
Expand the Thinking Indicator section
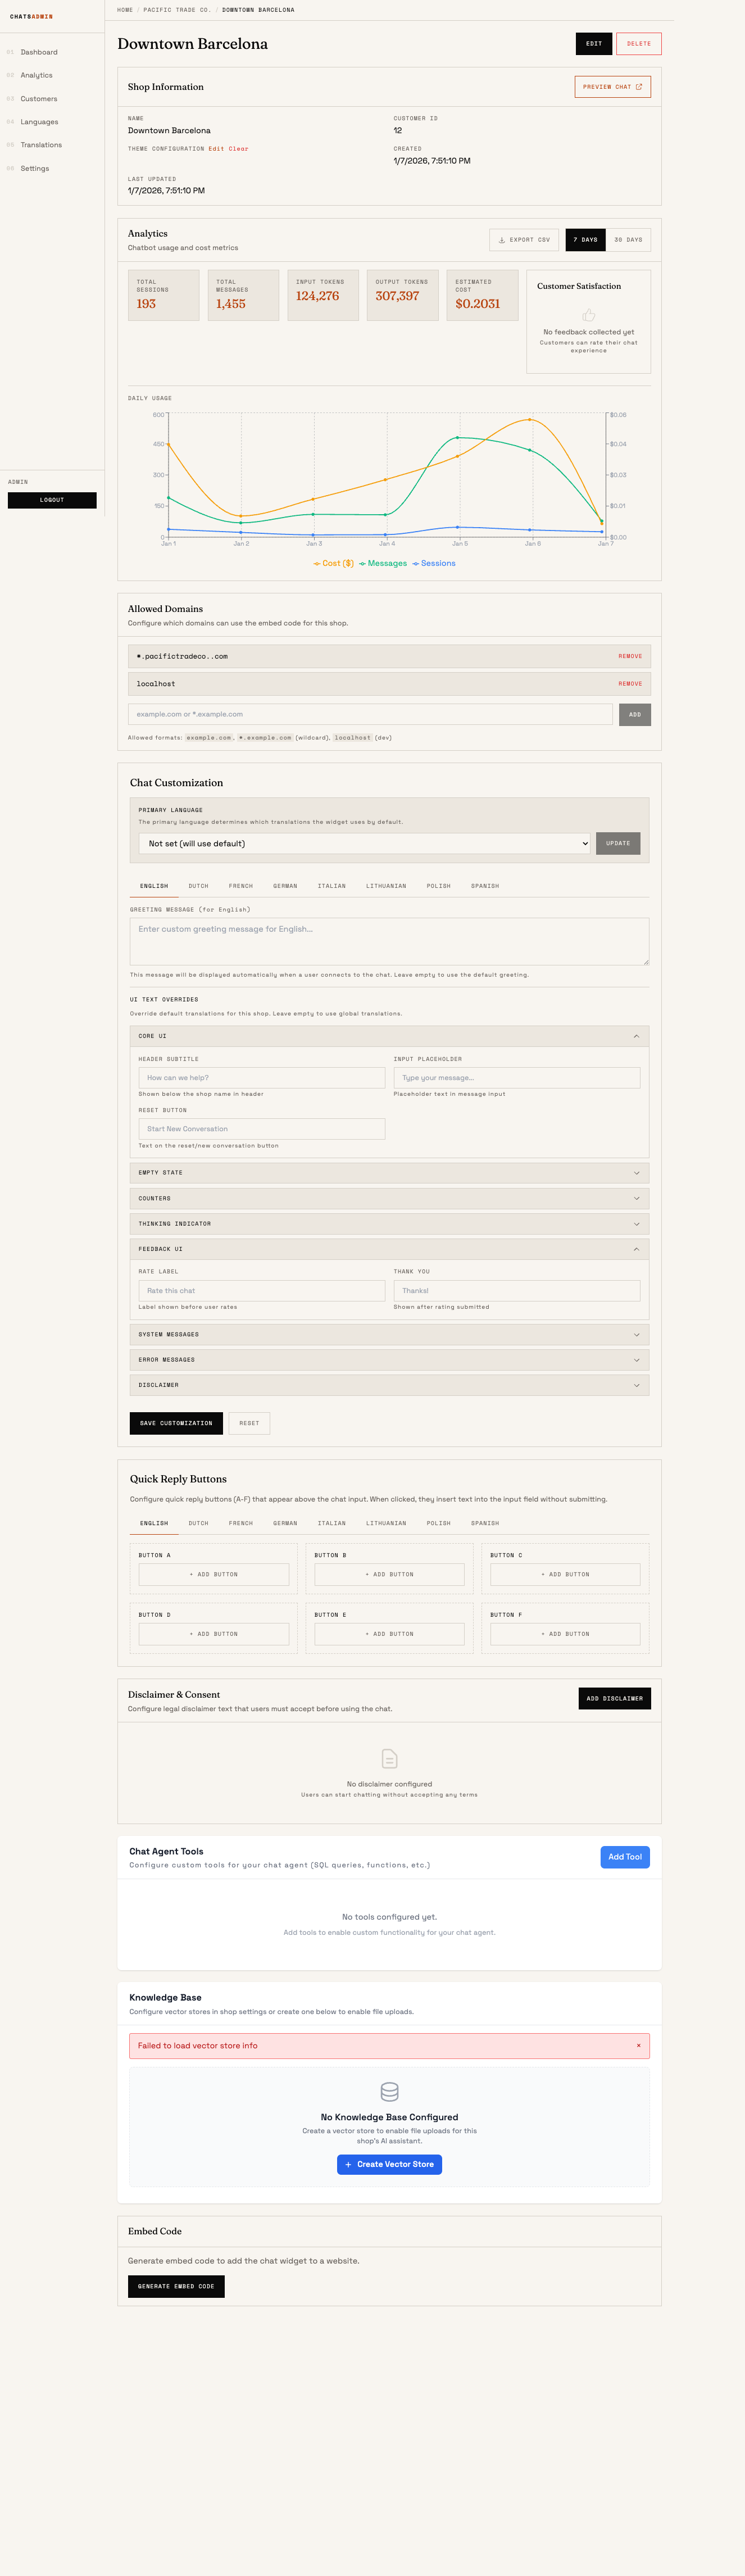pos(389,1224)
